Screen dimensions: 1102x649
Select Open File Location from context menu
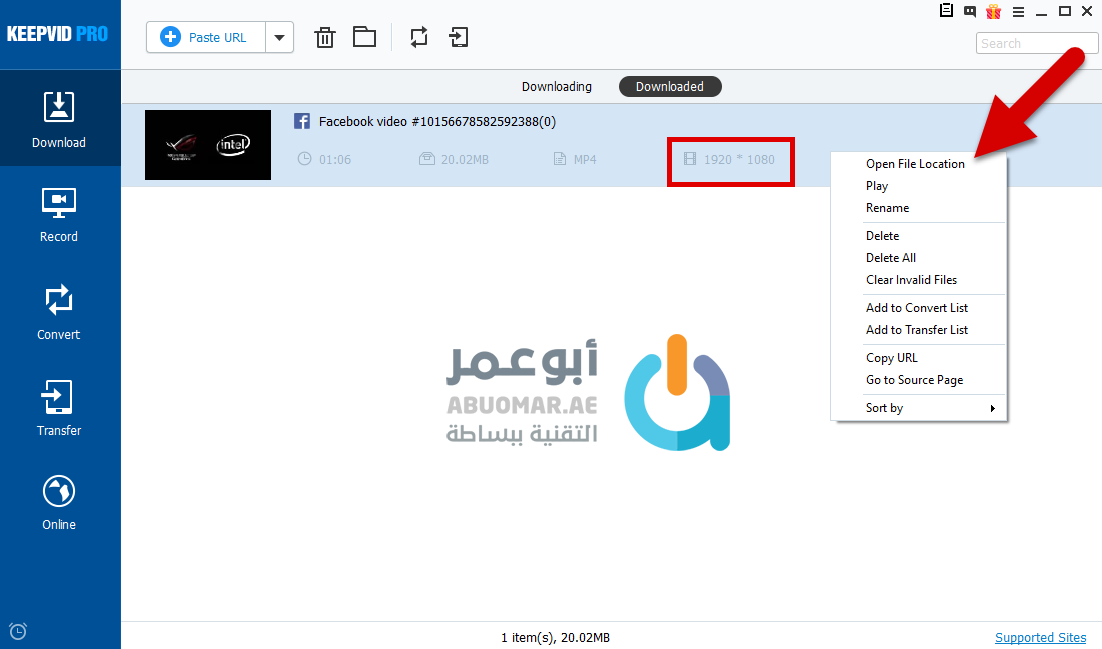tap(915, 164)
